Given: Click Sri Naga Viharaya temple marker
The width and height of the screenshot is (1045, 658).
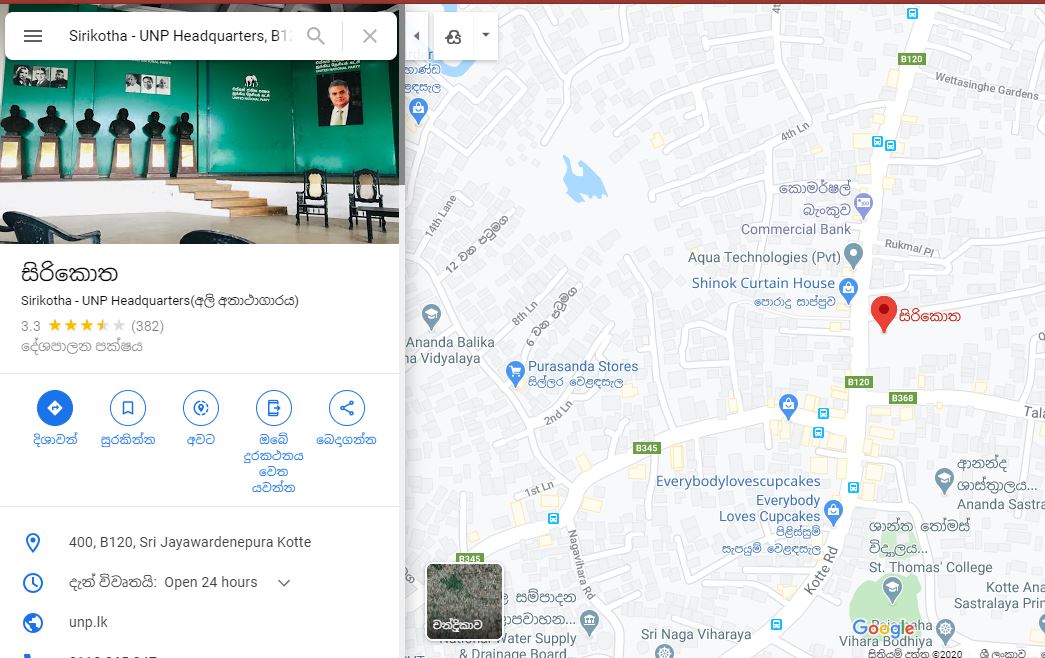Looking at the screenshot, I should coord(664,651).
